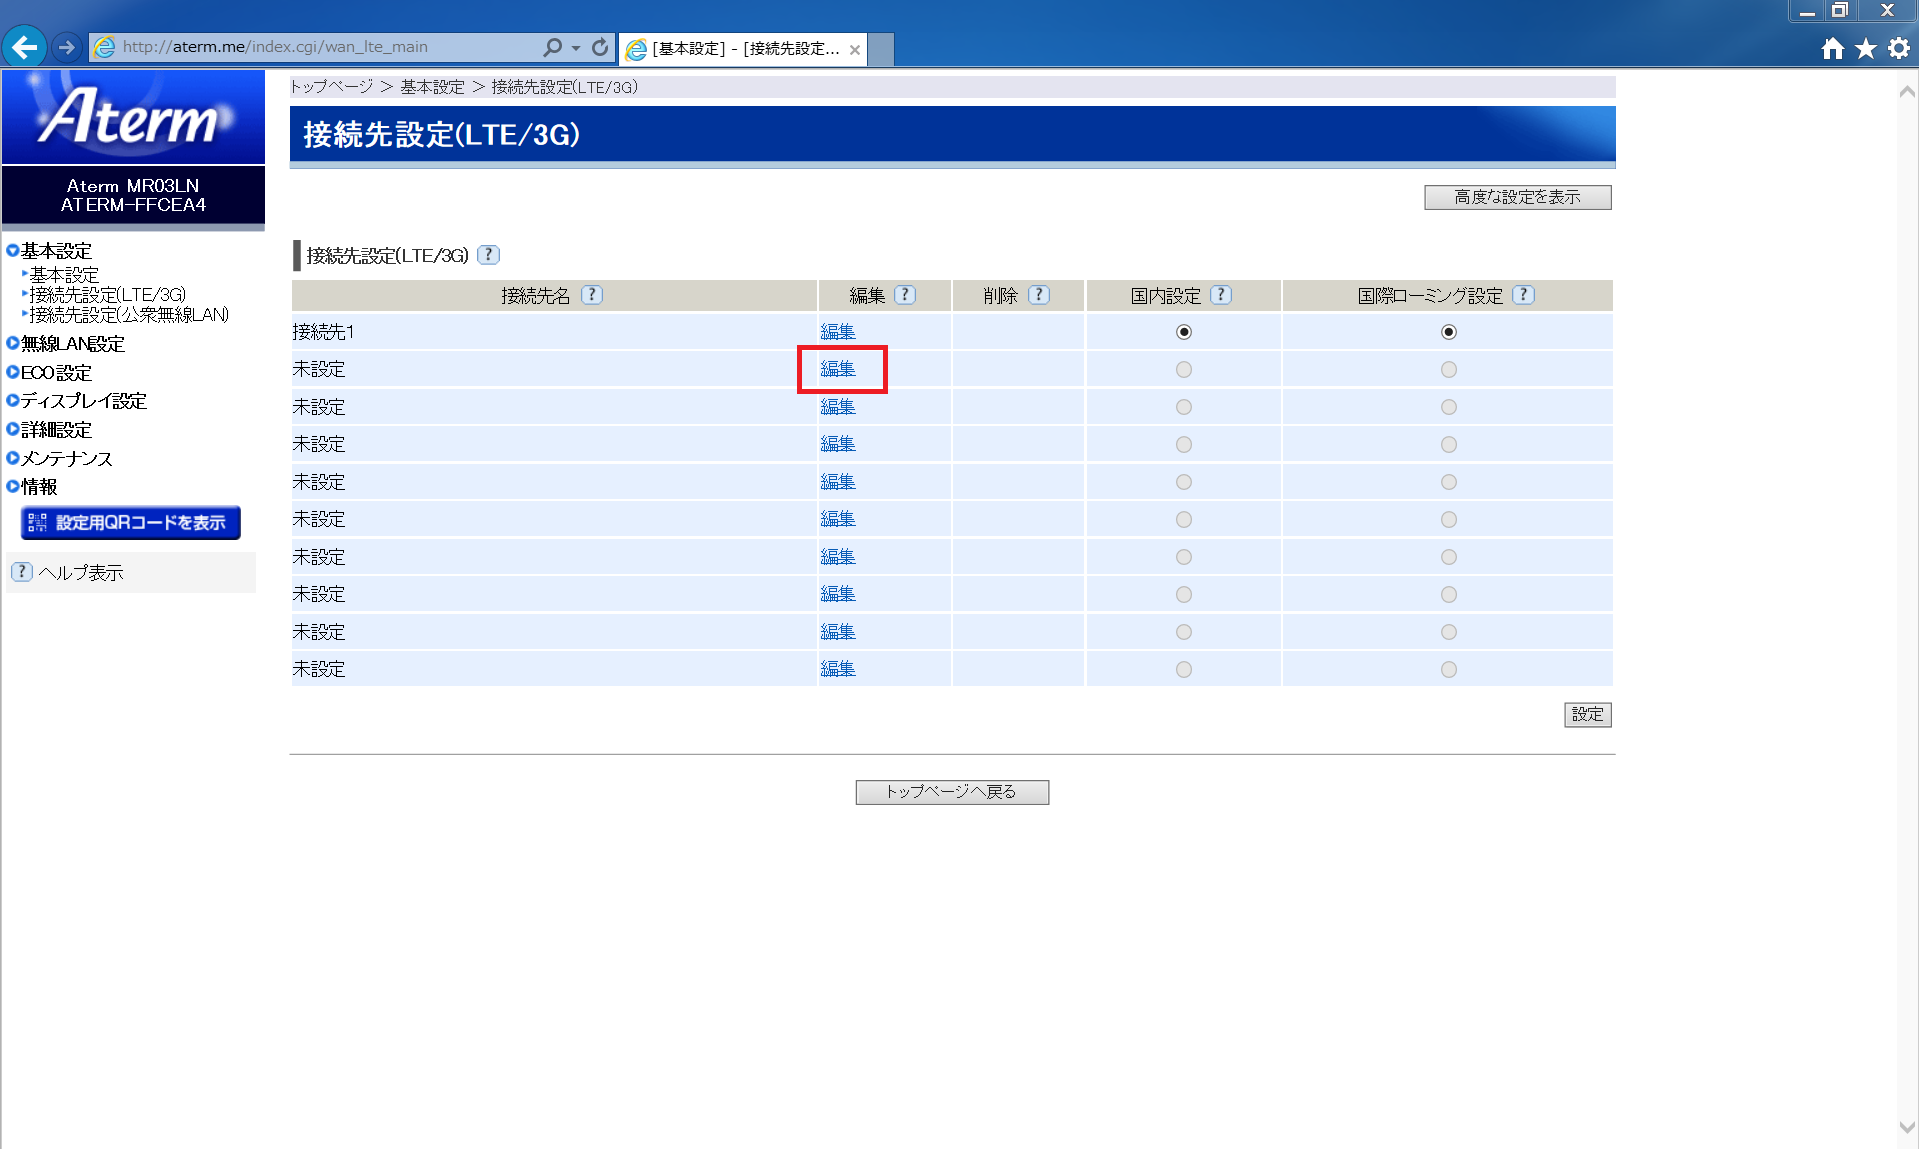Open help for 国内設定 column
The image size is (1919, 1149).
click(x=1221, y=295)
